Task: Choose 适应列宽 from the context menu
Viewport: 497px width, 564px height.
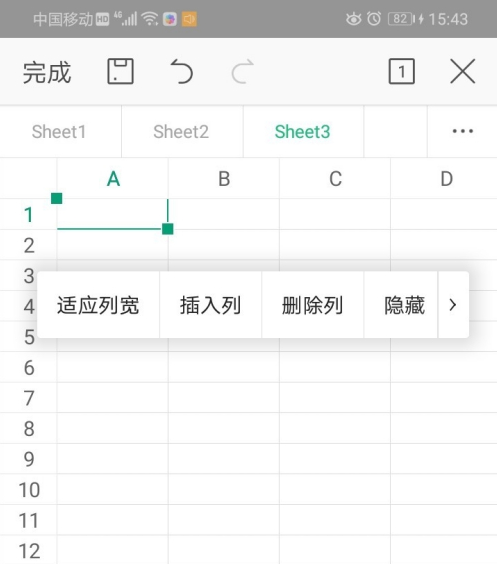Action: 98,305
